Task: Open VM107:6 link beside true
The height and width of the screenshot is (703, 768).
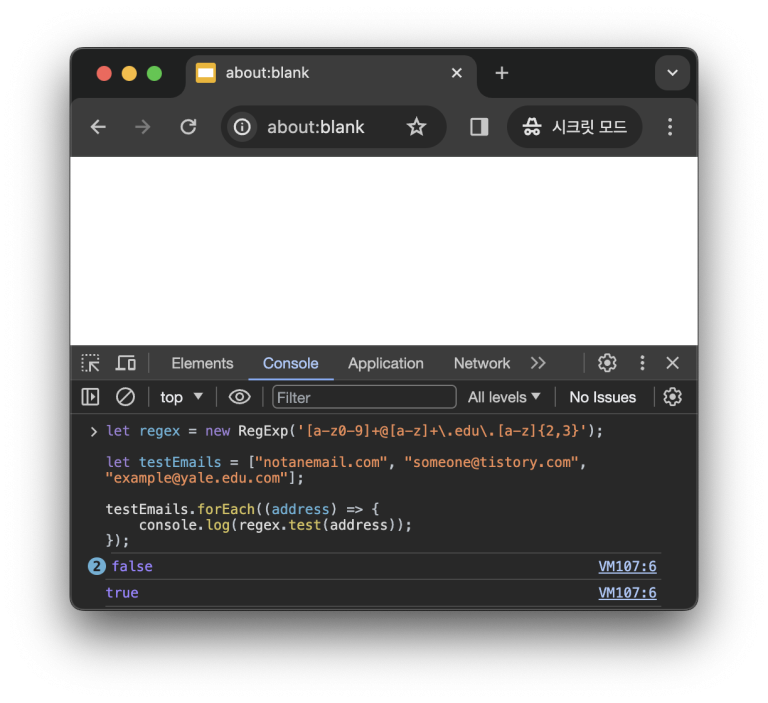Action: click(x=627, y=593)
